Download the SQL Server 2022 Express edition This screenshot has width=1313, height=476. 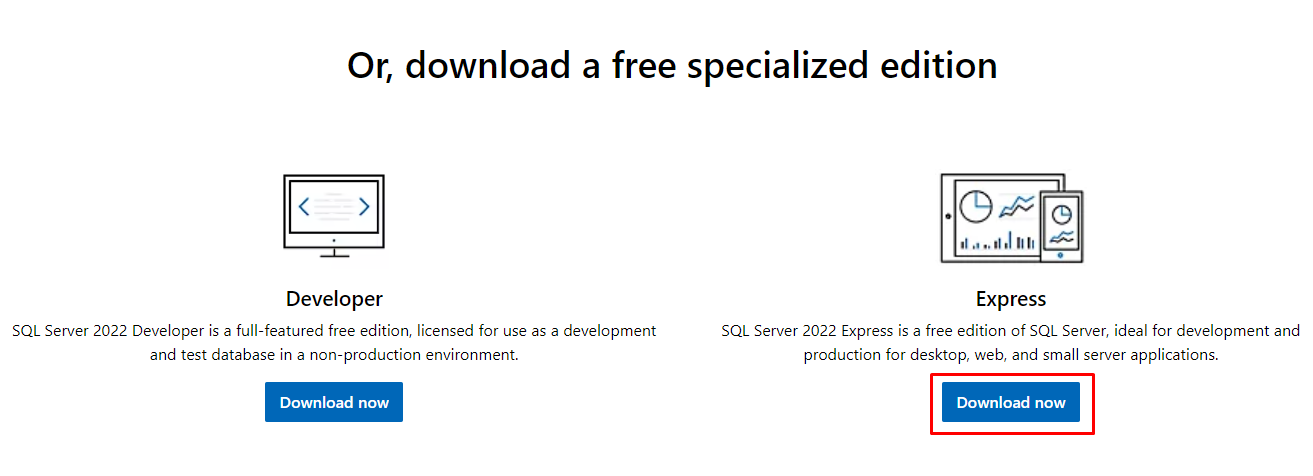(x=1011, y=402)
